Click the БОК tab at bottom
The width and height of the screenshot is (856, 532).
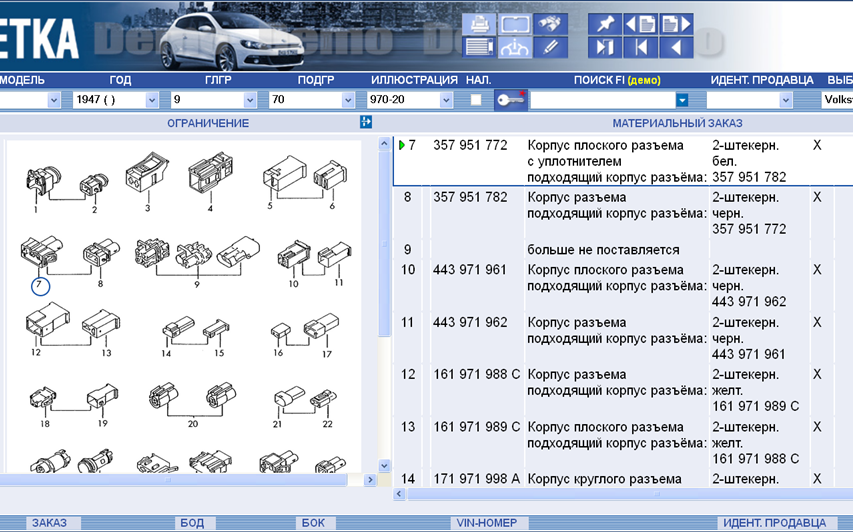[x=313, y=523]
